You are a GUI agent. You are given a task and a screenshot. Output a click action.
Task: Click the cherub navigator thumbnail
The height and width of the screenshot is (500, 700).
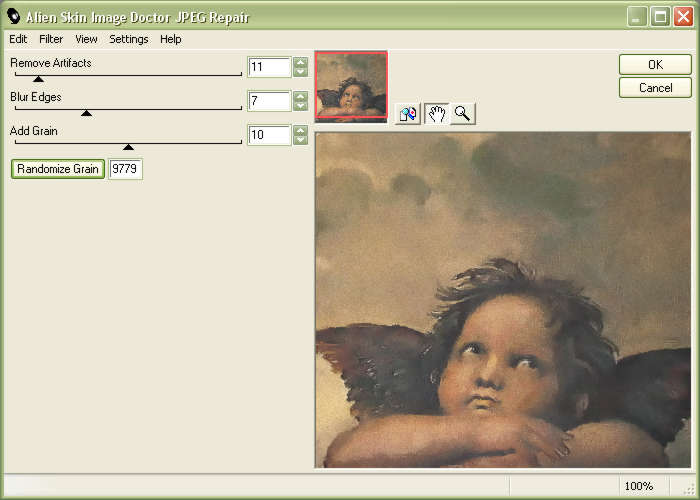pos(351,87)
